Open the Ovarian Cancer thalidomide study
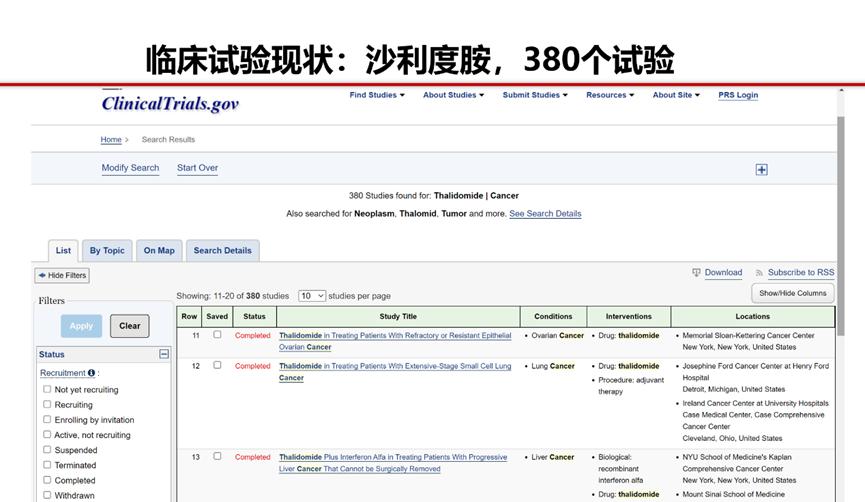 395,341
